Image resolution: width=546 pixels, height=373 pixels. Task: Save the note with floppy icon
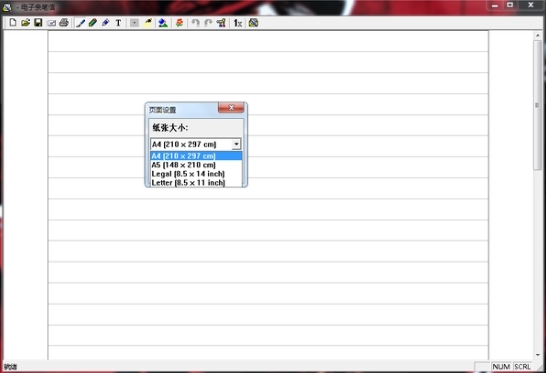[38, 23]
